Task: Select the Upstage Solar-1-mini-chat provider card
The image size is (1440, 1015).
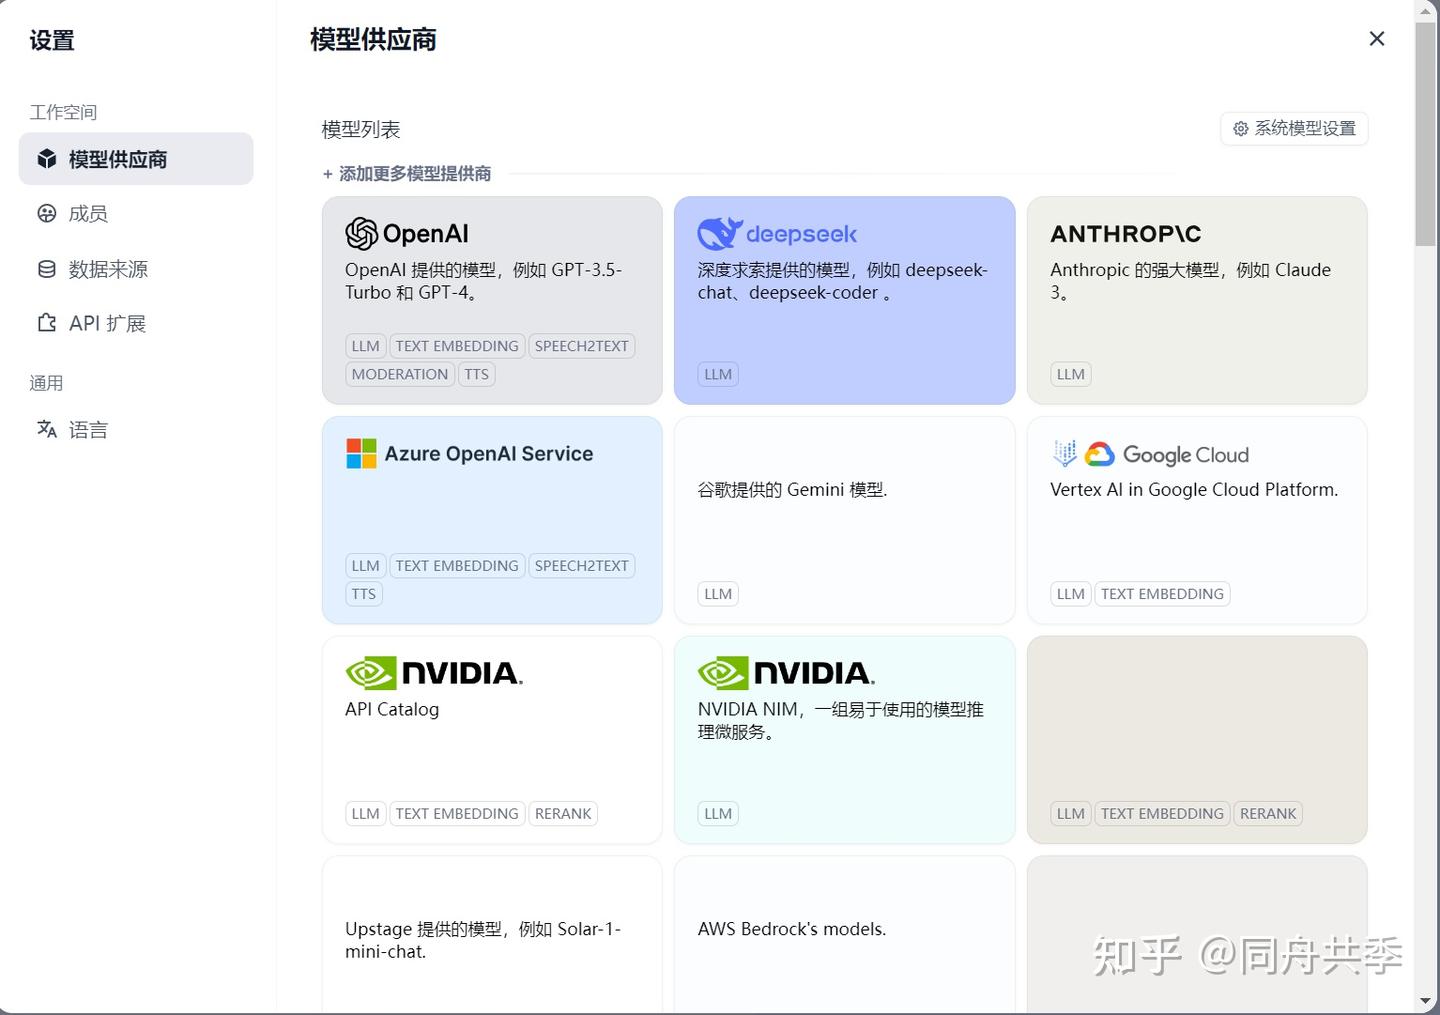Action: 492,935
